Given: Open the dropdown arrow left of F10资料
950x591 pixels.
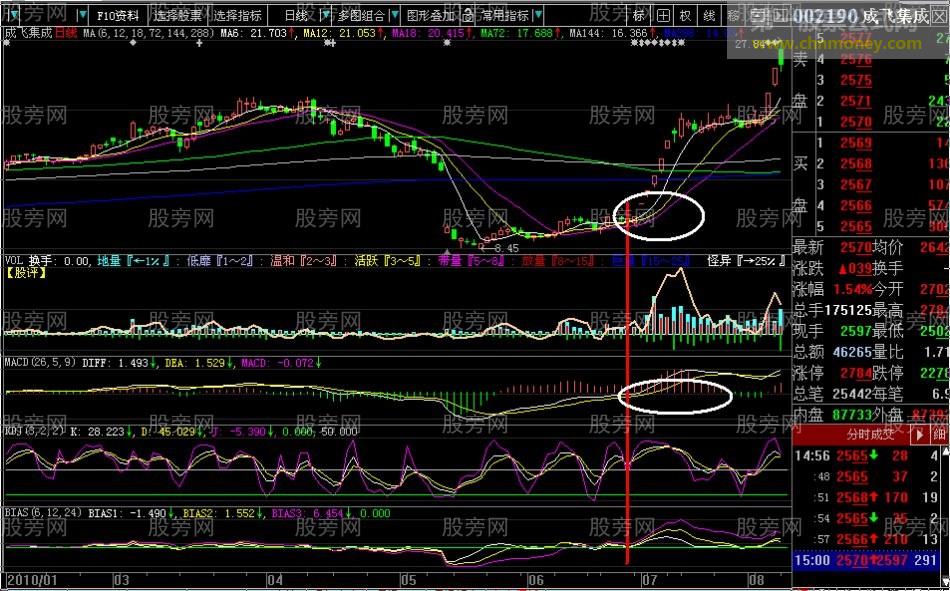Looking at the screenshot, I should 84,15.
